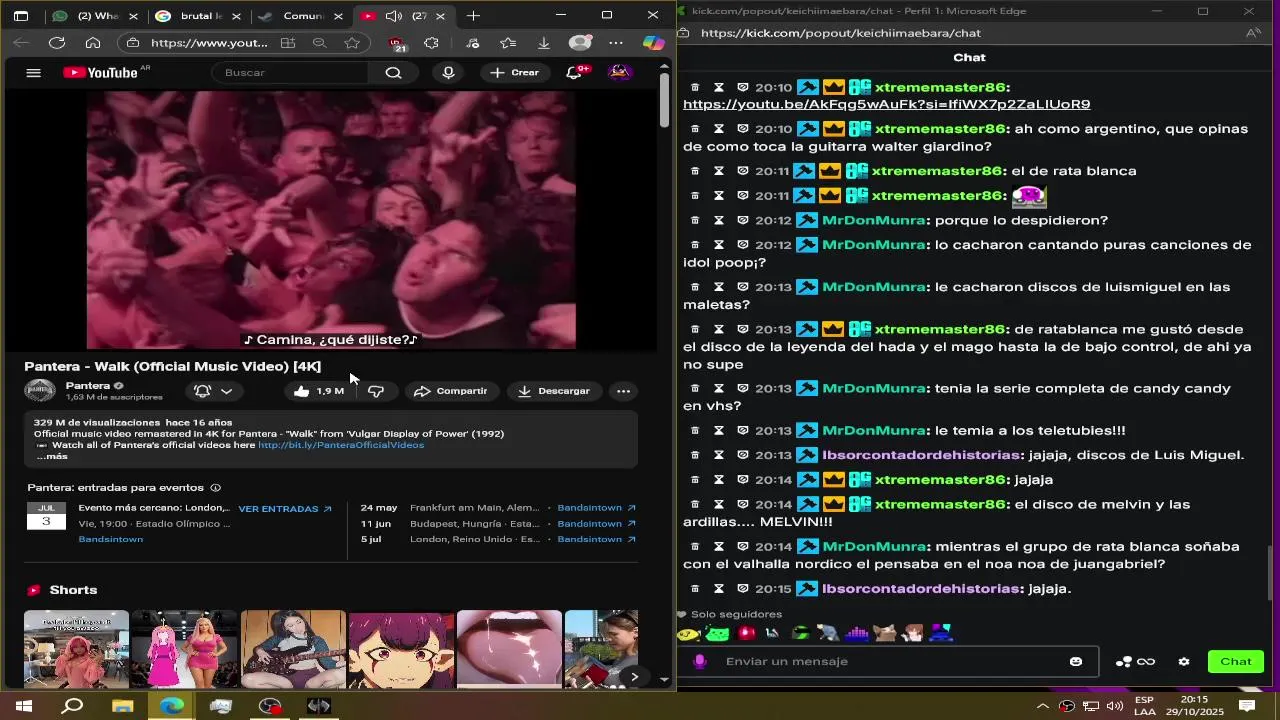Viewport: 1280px width, 720px height.
Task: Open the youtu.be link in Kick chat
Action: 886,104
